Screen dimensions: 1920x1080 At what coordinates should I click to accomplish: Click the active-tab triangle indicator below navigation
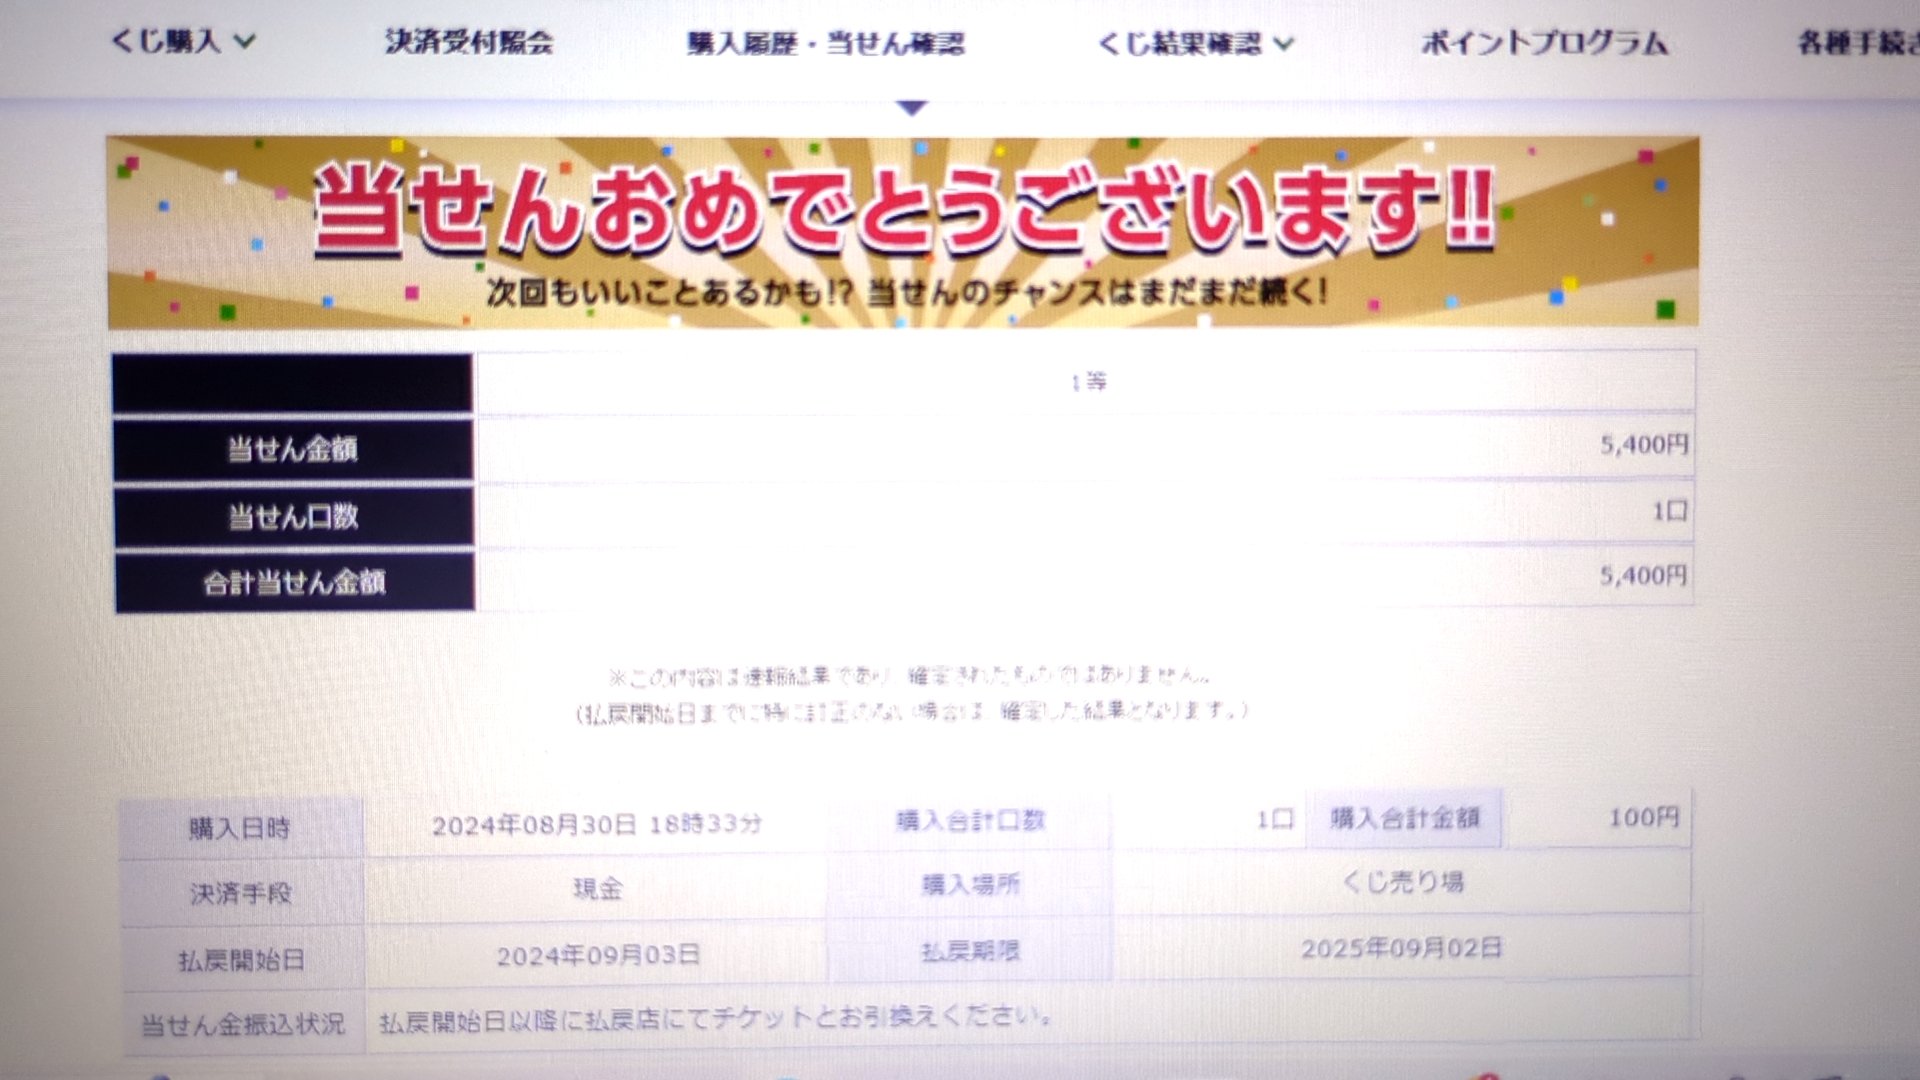point(911,107)
